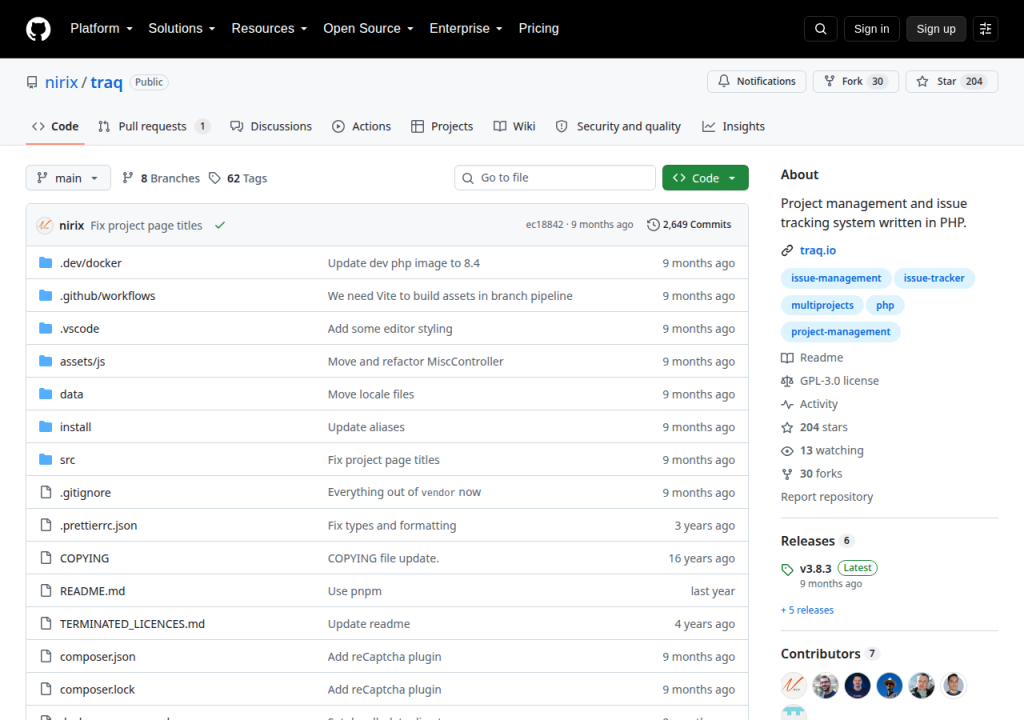Viewport: 1024px width, 720px height.
Task: Click the link icon beside traq.io
Action: [x=787, y=250]
